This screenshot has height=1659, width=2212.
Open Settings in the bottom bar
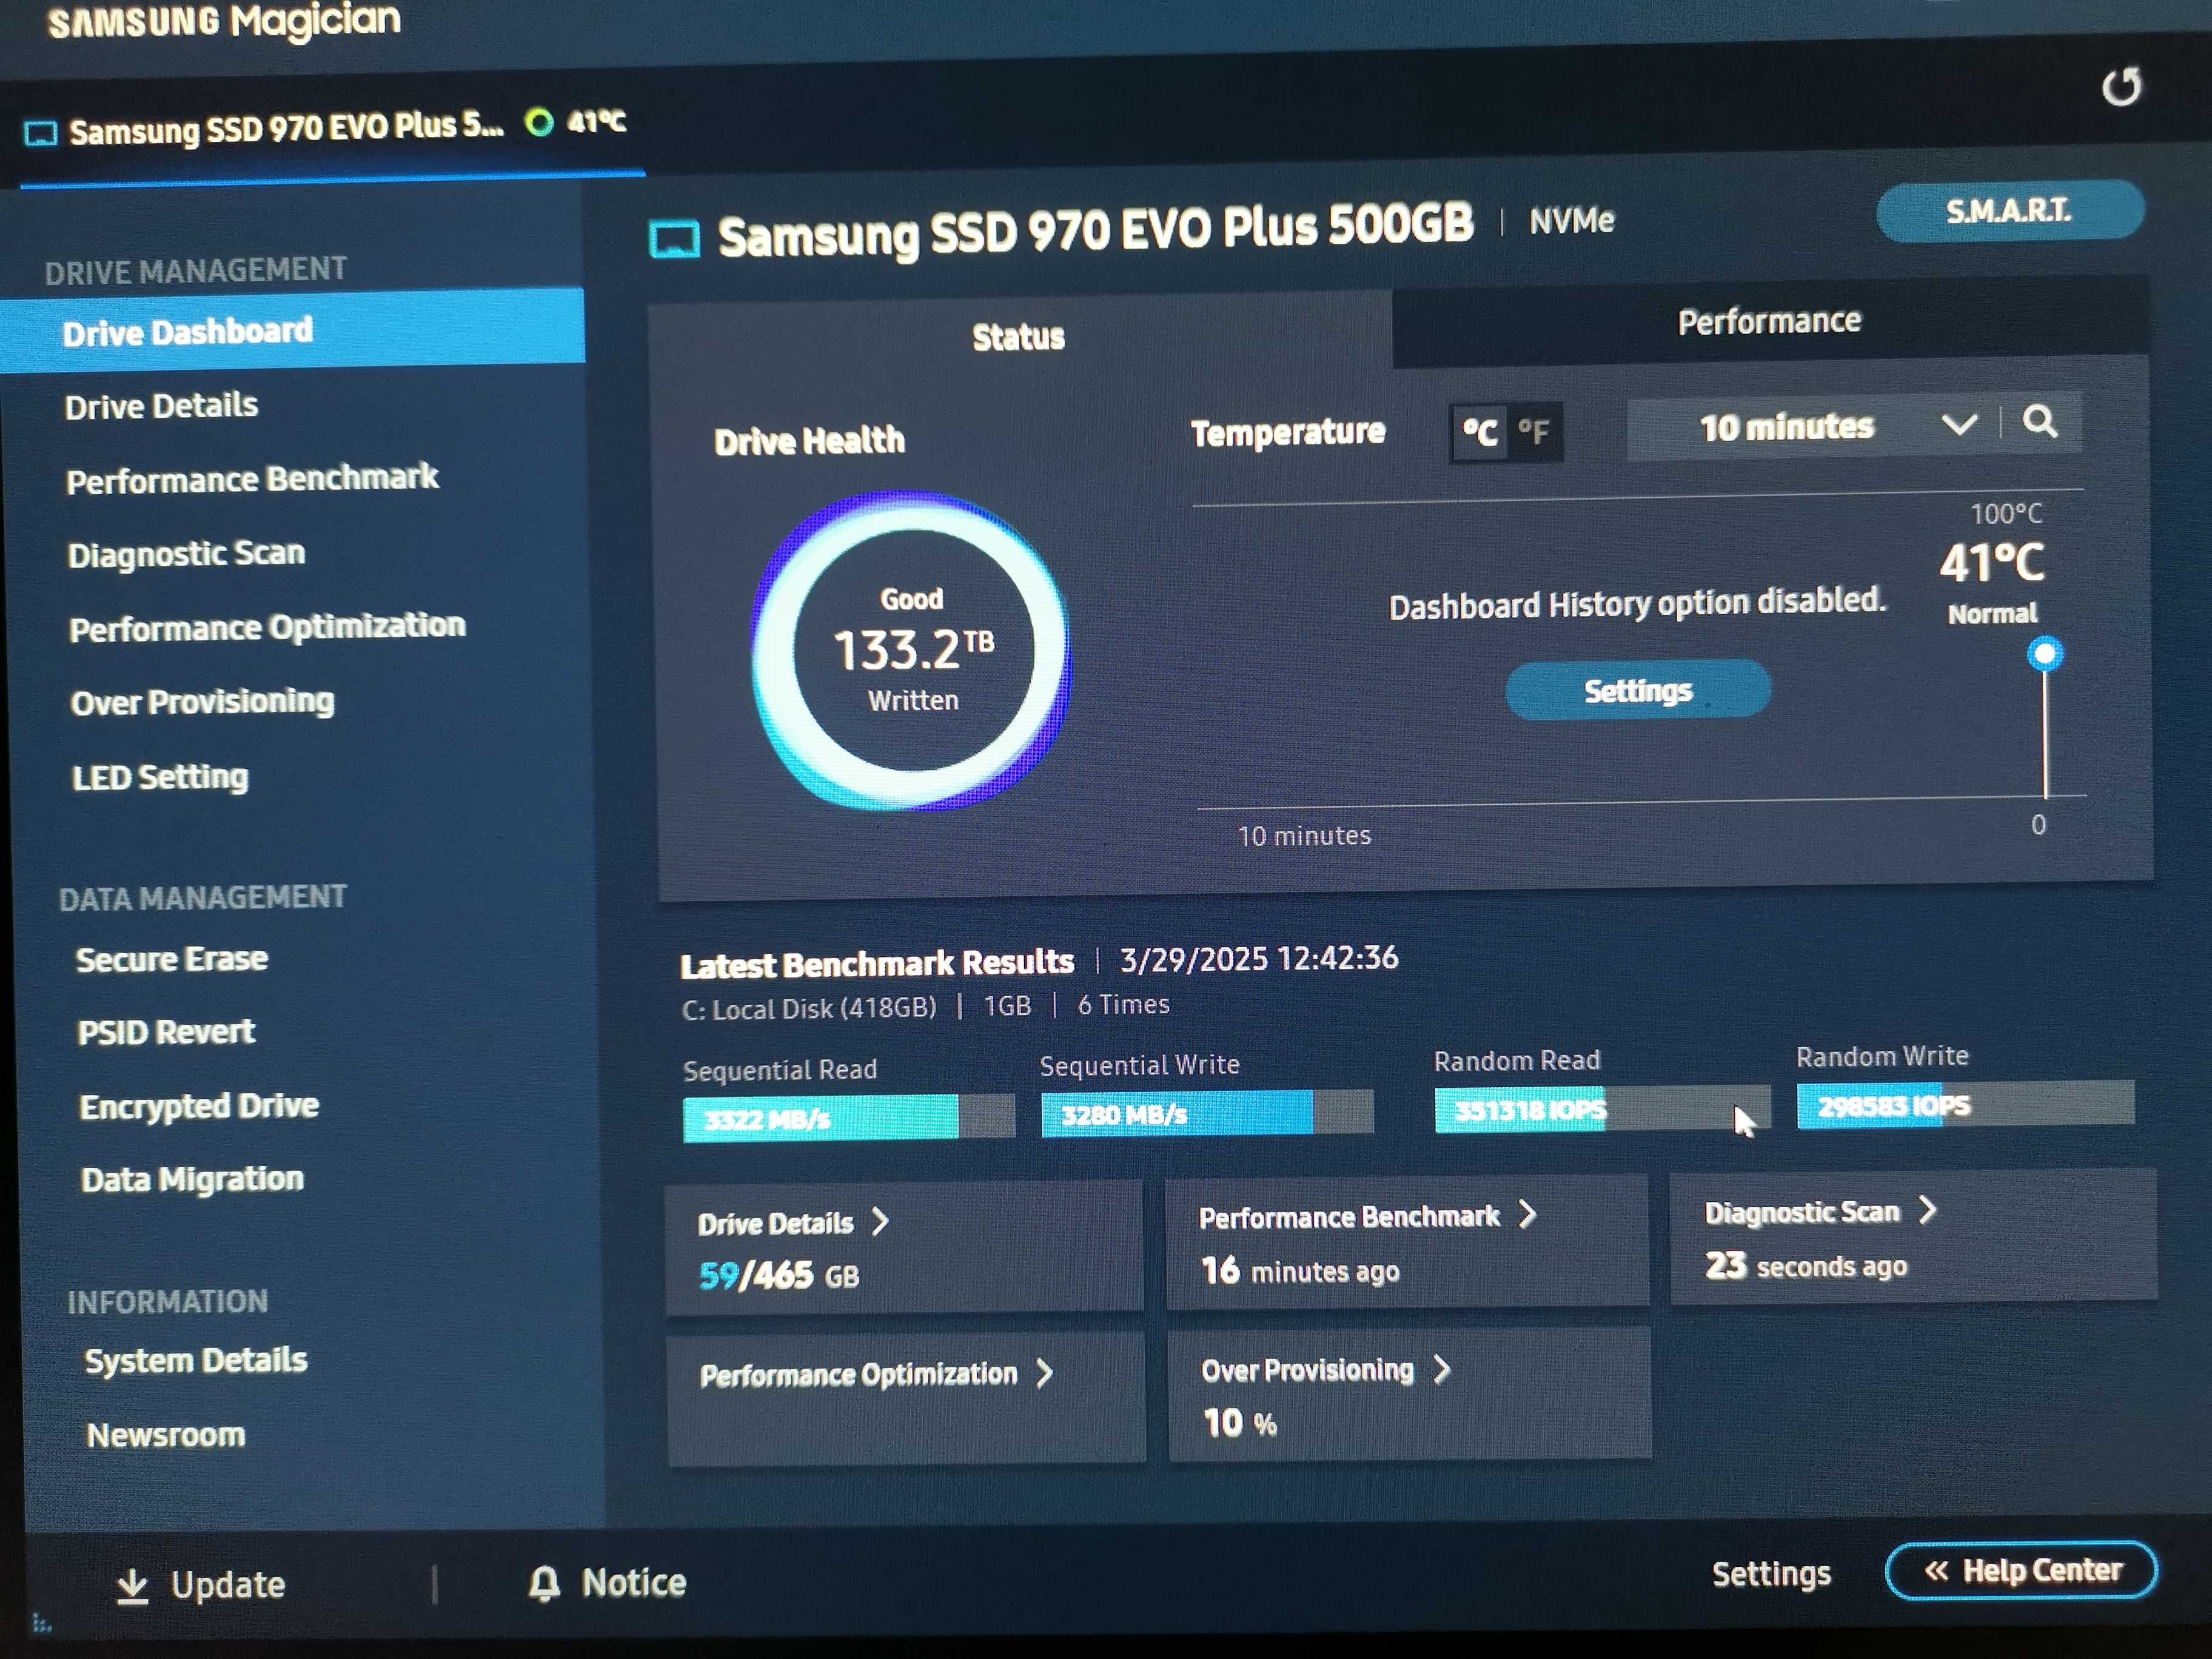tap(1771, 1574)
